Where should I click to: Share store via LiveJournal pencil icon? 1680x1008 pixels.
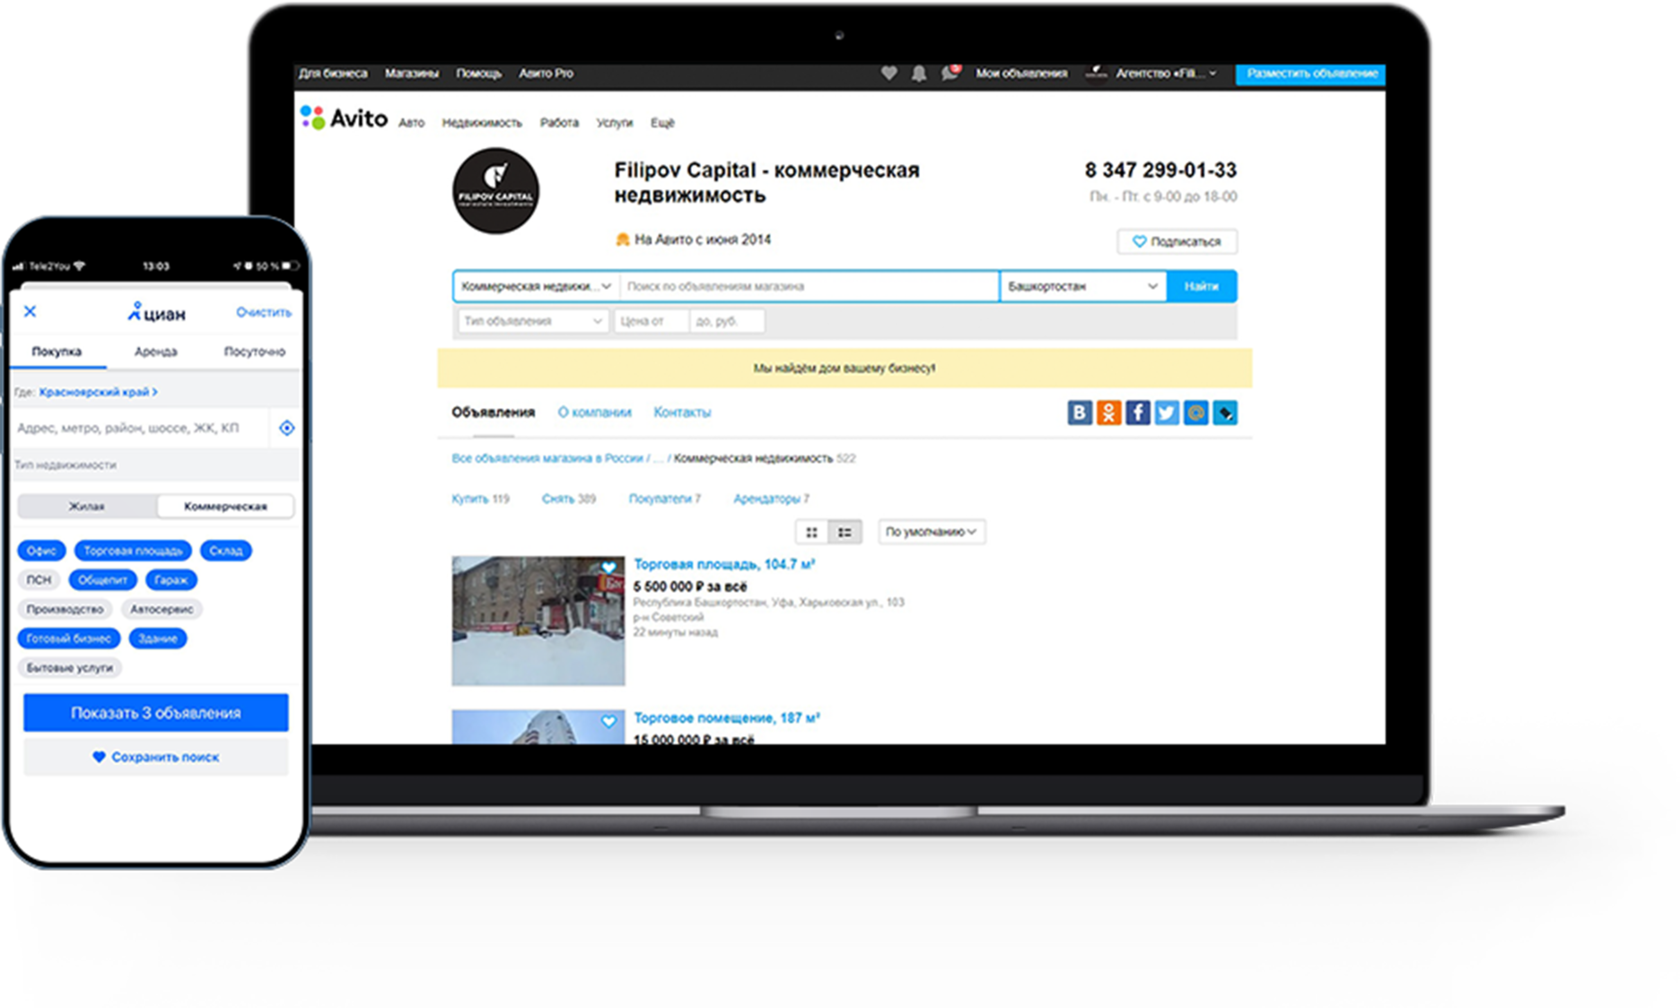pos(1224,413)
